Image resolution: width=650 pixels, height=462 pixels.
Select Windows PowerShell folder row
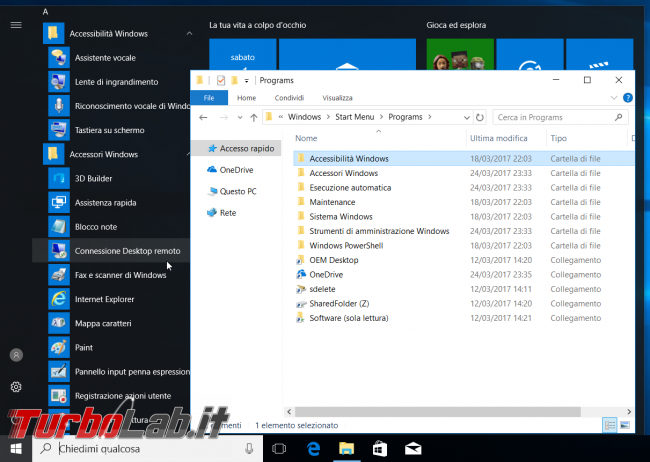pos(463,246)
